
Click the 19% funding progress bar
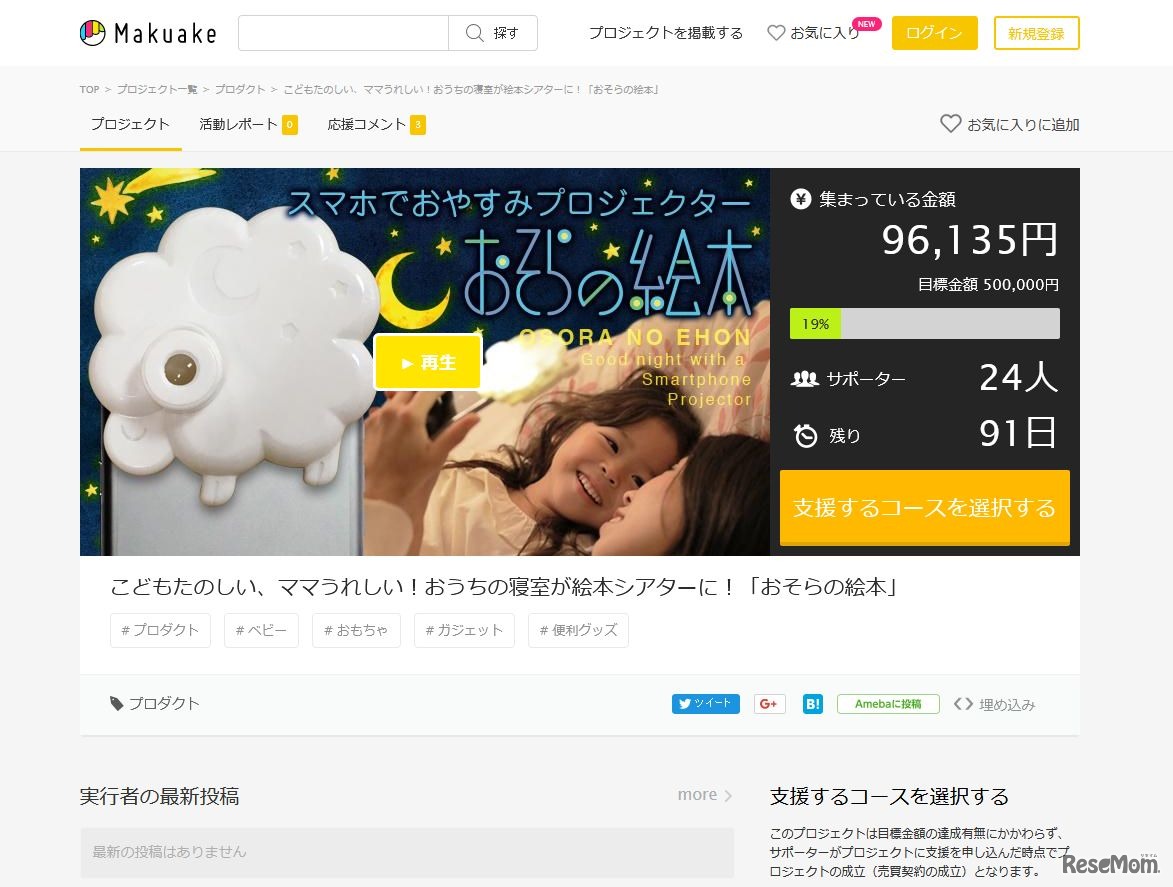[x=925, y=324]
